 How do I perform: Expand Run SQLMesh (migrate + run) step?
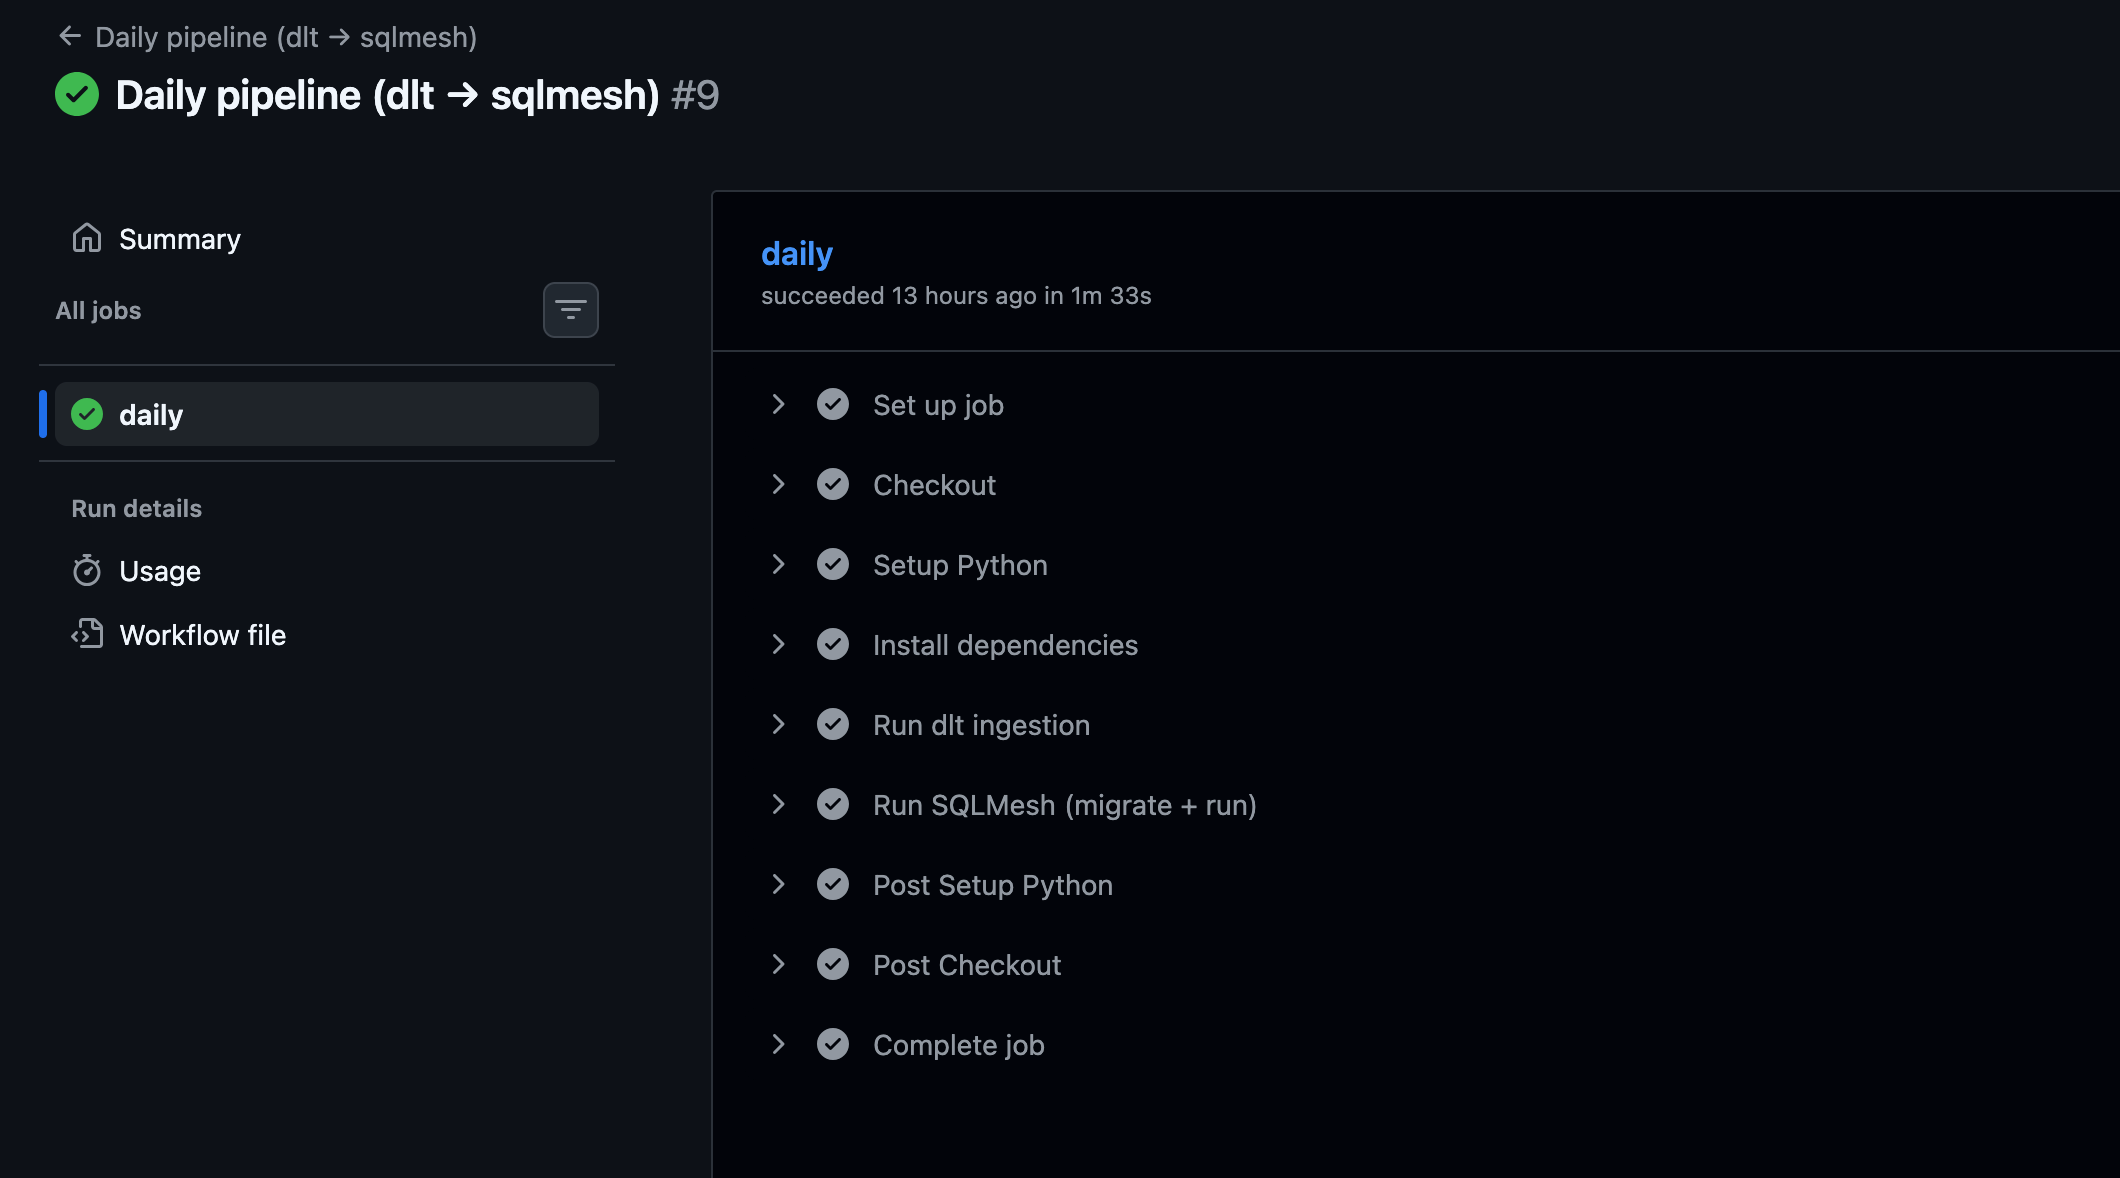[778, 805]
